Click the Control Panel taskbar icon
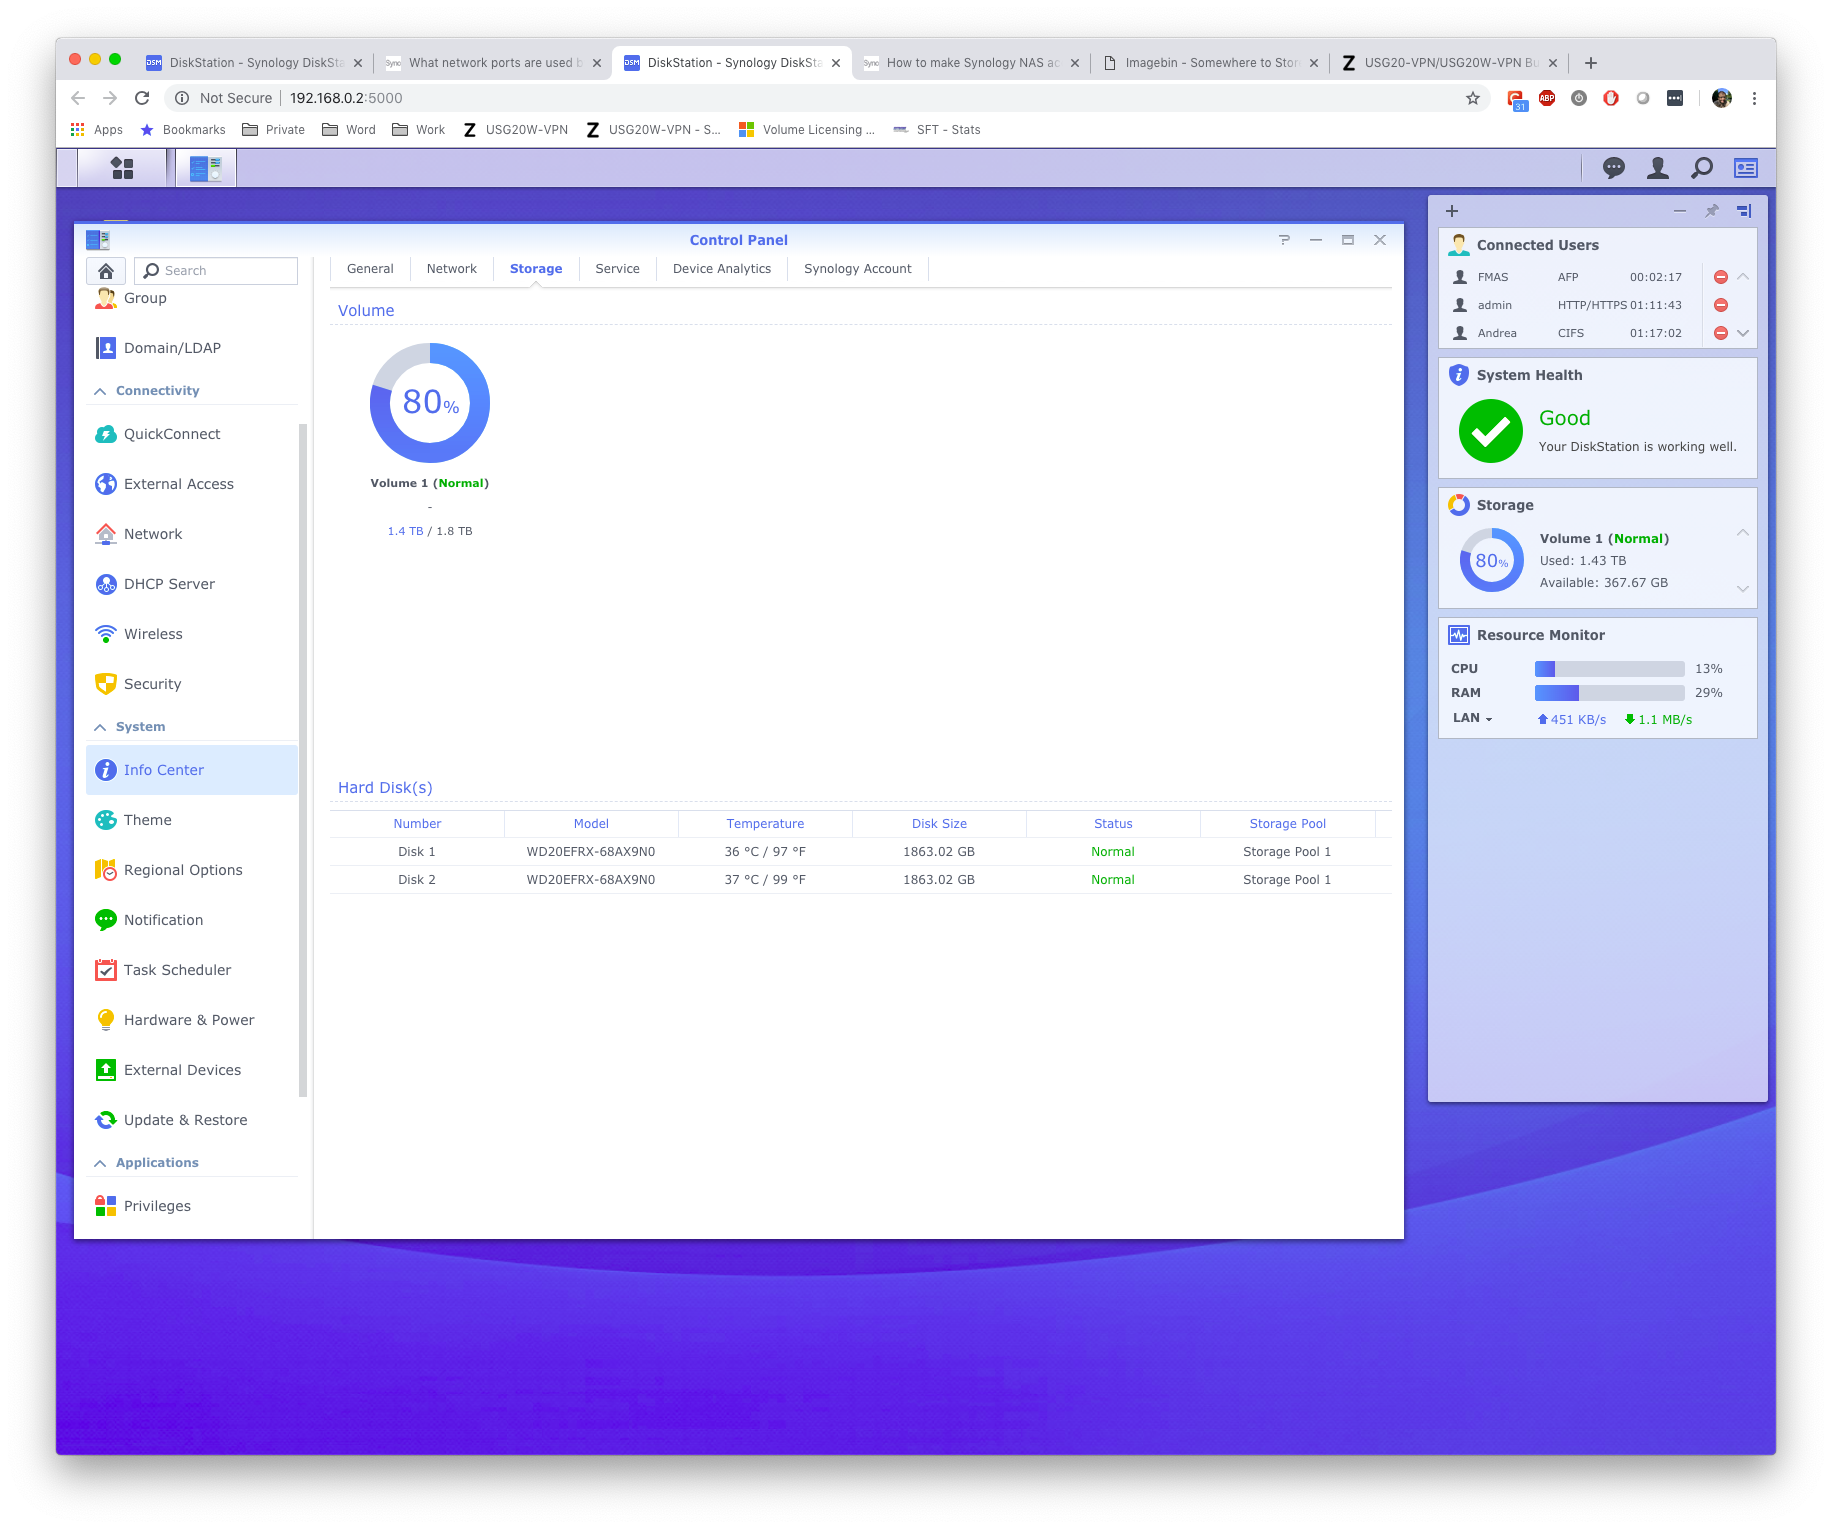 click(x=206, y=168)
